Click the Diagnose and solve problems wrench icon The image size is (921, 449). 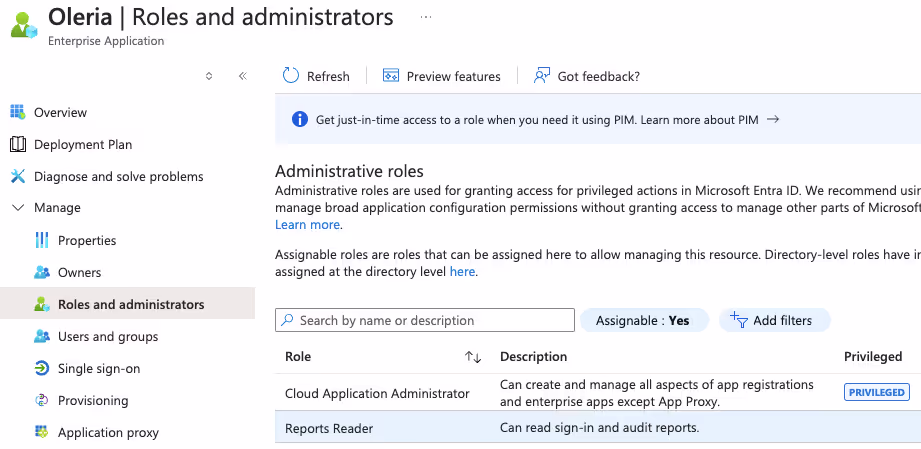tap(18, 176)
